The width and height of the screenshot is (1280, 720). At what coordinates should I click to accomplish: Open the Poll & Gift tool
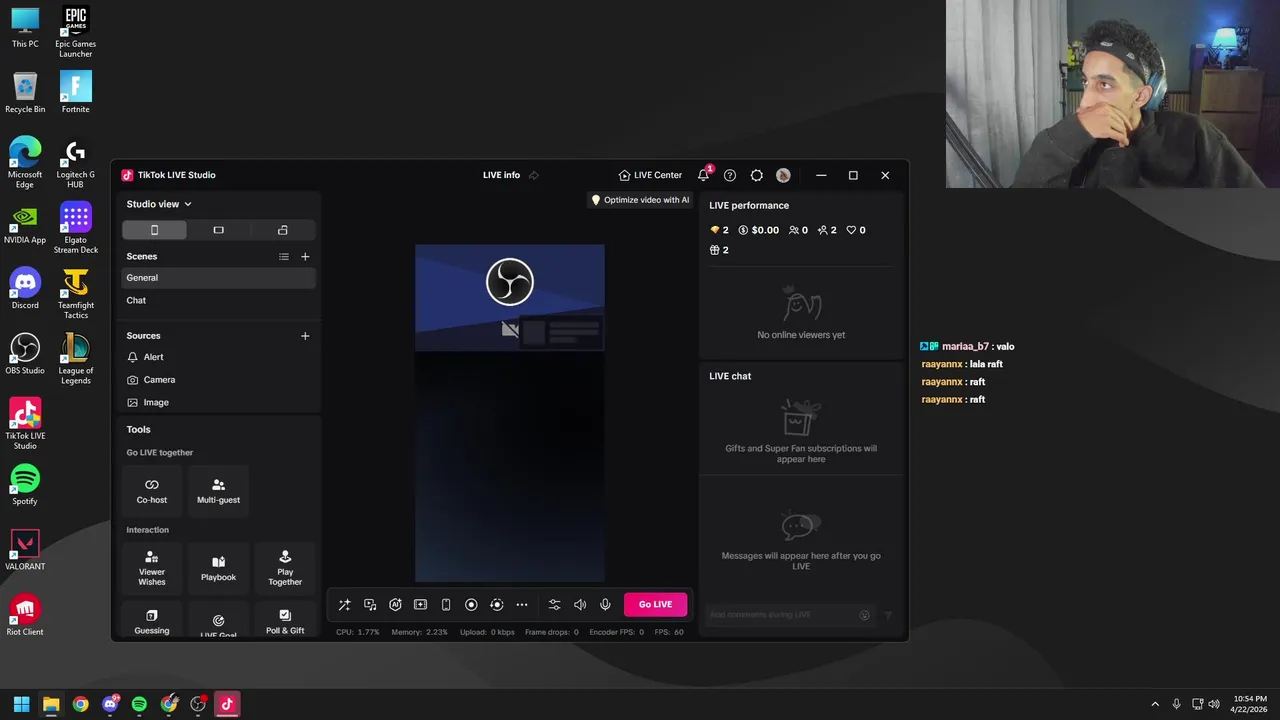(x=285, y=621)
